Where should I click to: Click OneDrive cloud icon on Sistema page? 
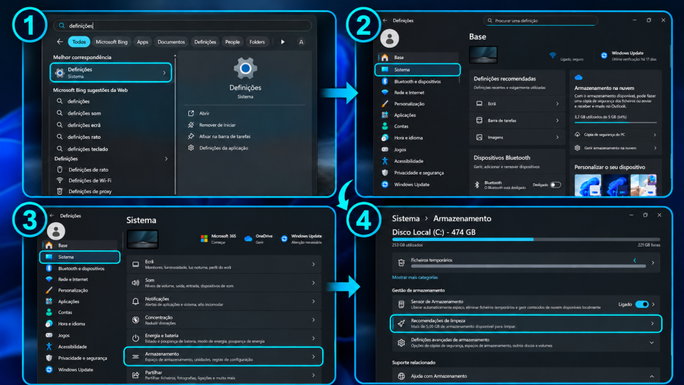248,238
